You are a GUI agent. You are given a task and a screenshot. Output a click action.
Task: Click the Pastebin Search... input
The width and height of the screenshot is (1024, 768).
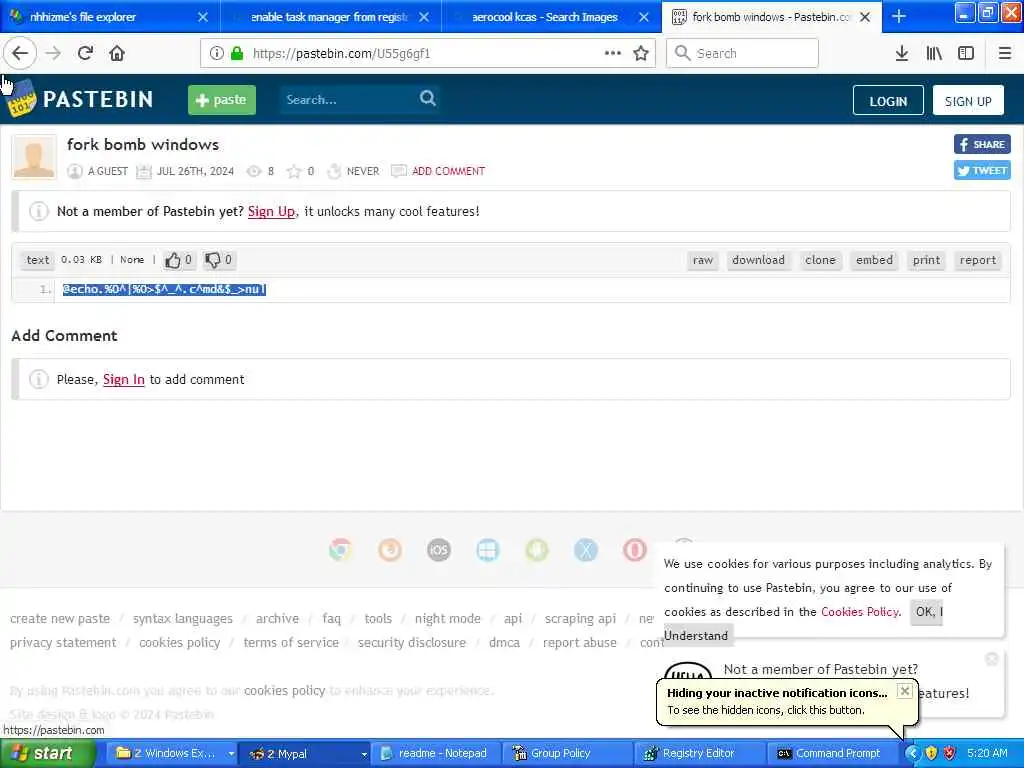pos(349,100)
